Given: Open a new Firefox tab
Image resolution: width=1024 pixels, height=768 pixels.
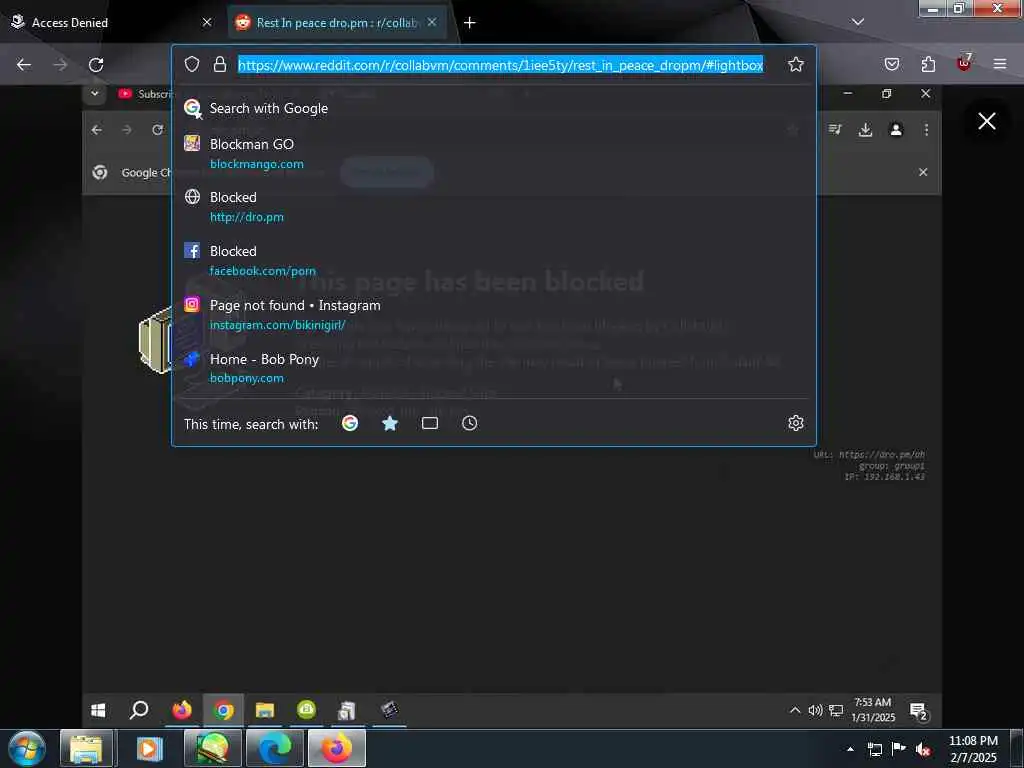Looking at the screenshot, I should (470, 23).
